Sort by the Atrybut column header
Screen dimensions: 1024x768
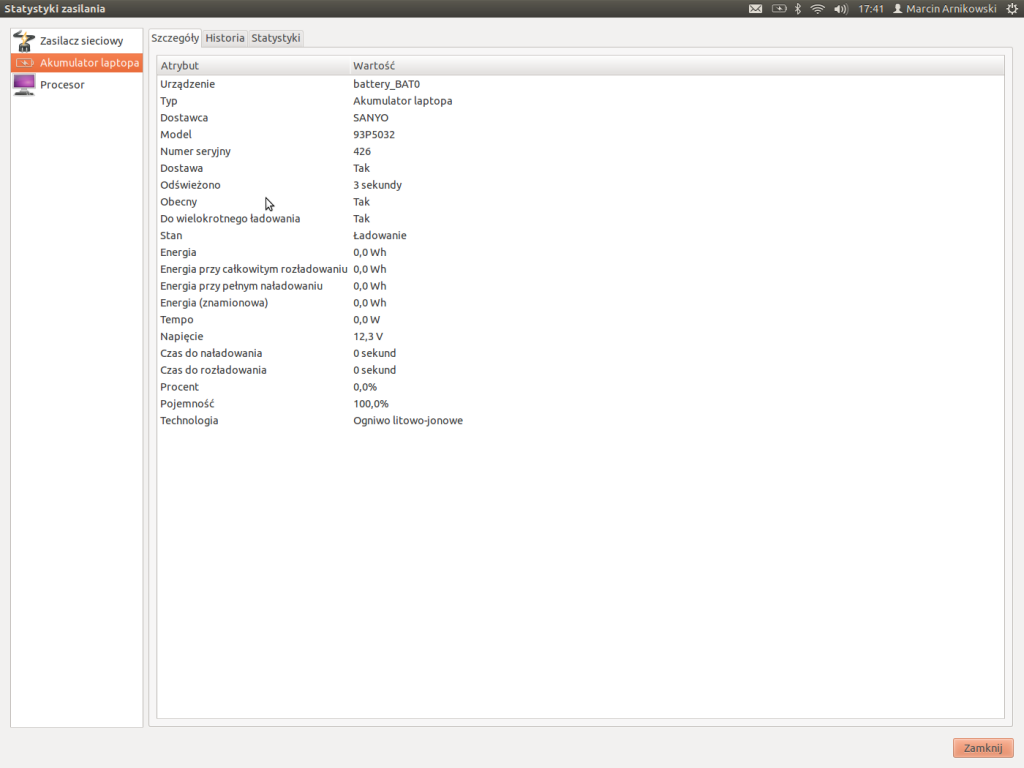[x=253, y=65]
